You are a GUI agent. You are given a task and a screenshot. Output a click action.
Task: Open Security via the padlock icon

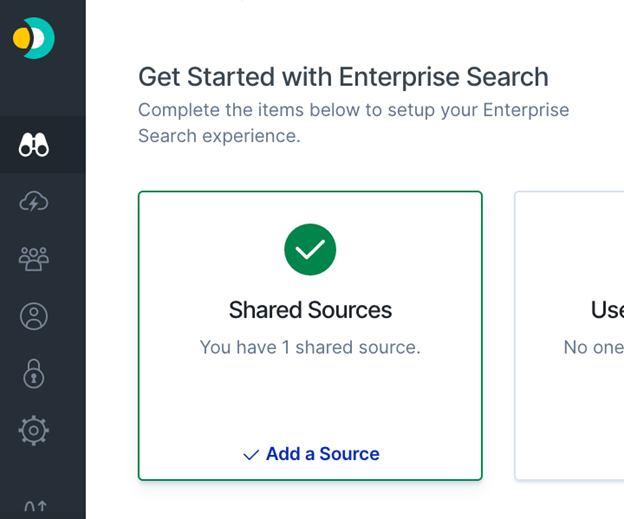(x=34, y=374)
